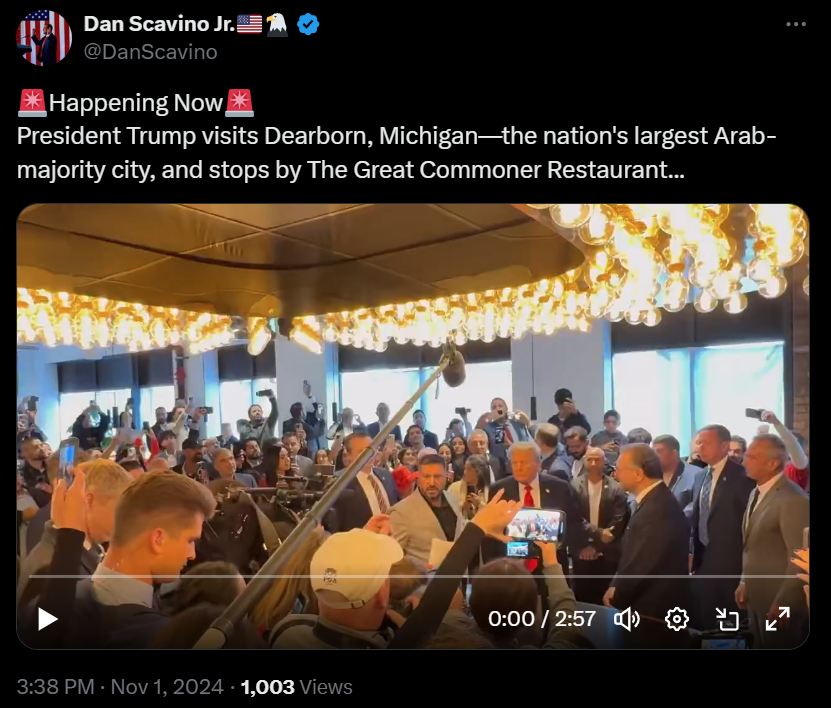Click the eagle emoji beside name
Screen dimensions: 831x708
(277, 24)
